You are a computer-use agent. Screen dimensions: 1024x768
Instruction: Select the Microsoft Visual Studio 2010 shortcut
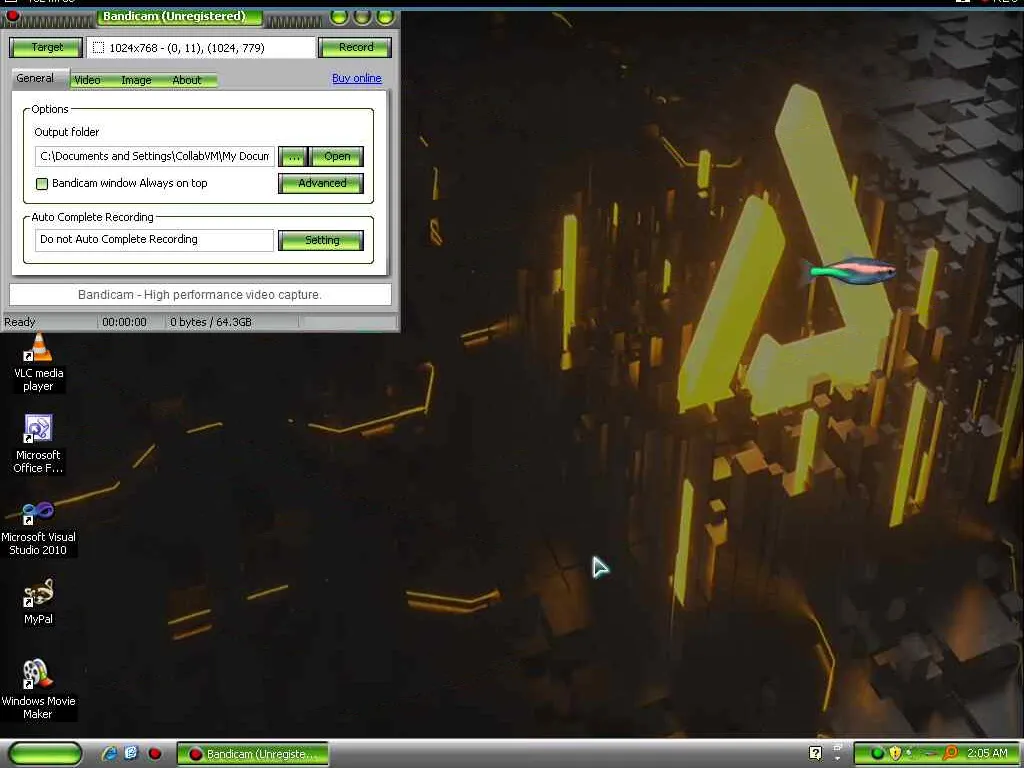pos(38,529)
